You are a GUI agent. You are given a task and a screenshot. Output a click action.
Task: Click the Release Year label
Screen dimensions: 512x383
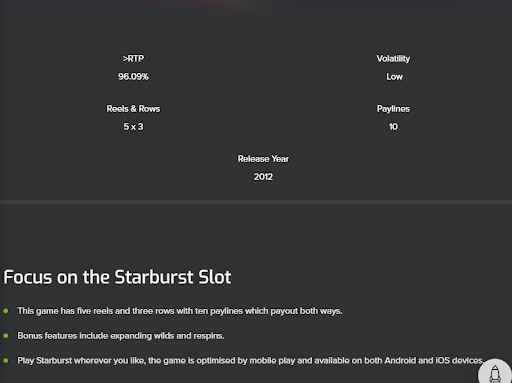click(x=263, y=159)
